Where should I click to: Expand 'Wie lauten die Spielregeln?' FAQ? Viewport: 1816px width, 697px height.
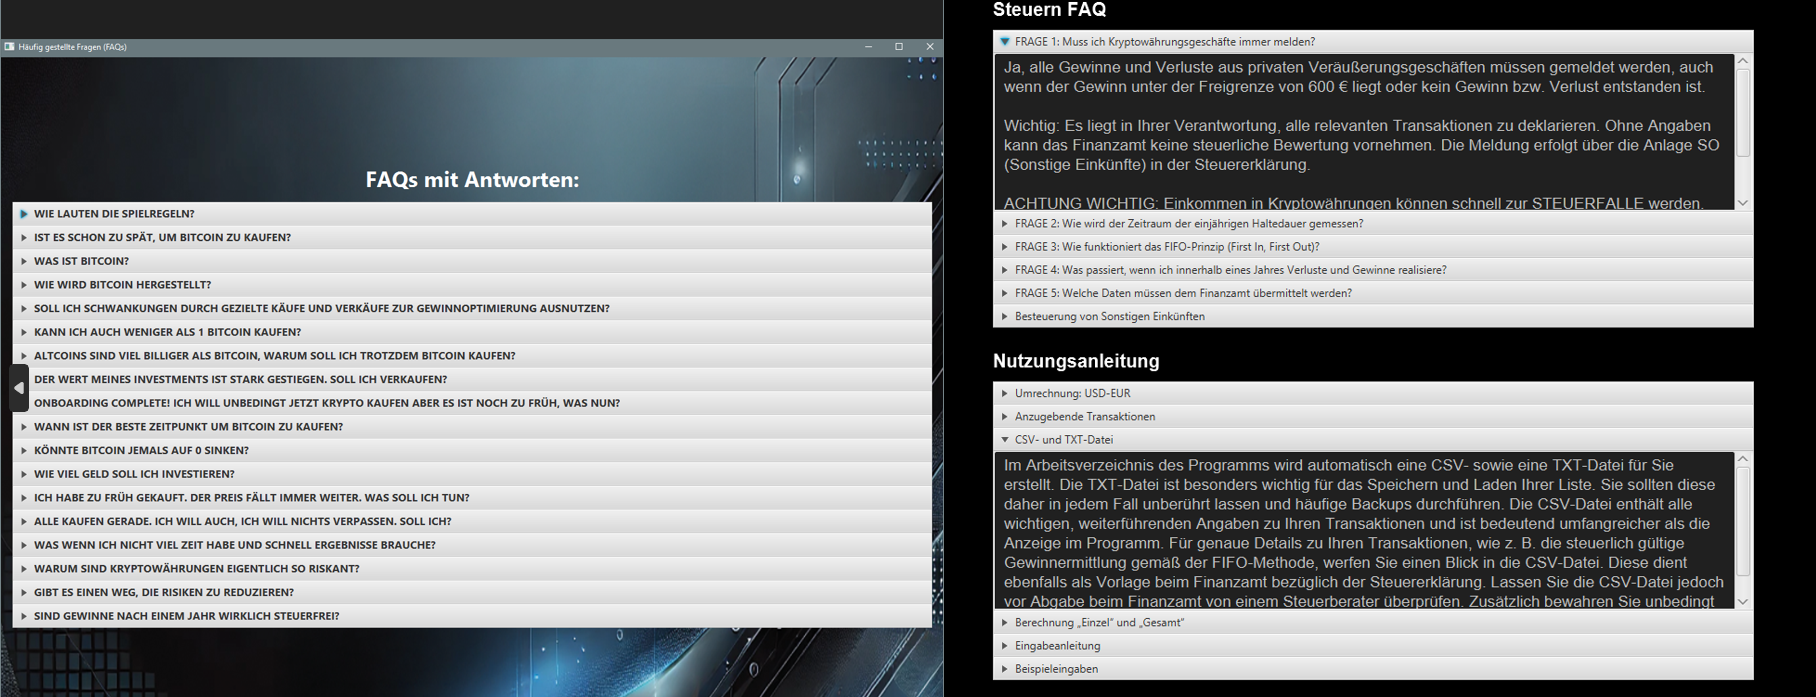coord(472,214)
